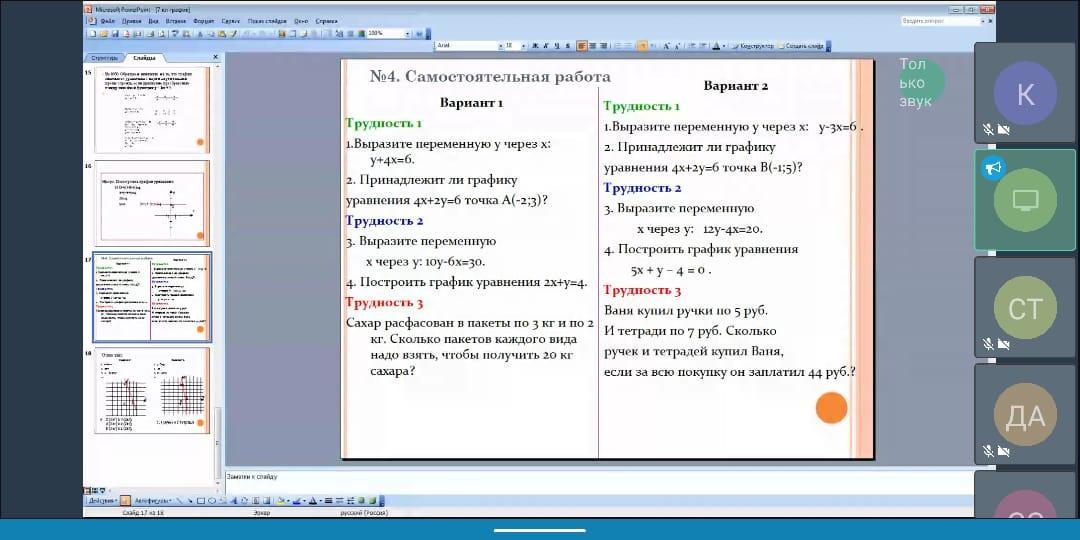Select slide 17 thumbnail

point(152,297)
